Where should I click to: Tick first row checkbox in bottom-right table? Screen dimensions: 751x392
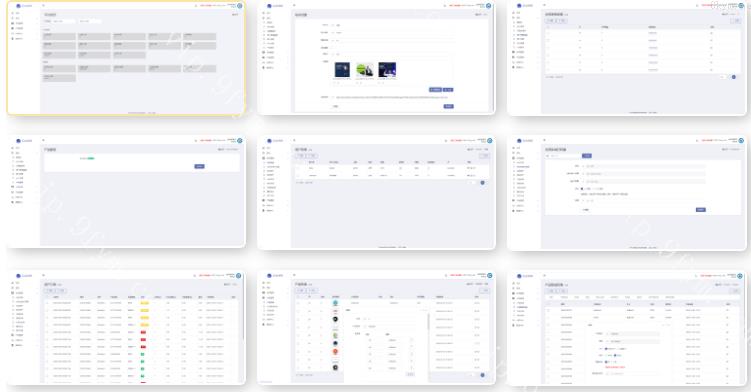[549, 311]
